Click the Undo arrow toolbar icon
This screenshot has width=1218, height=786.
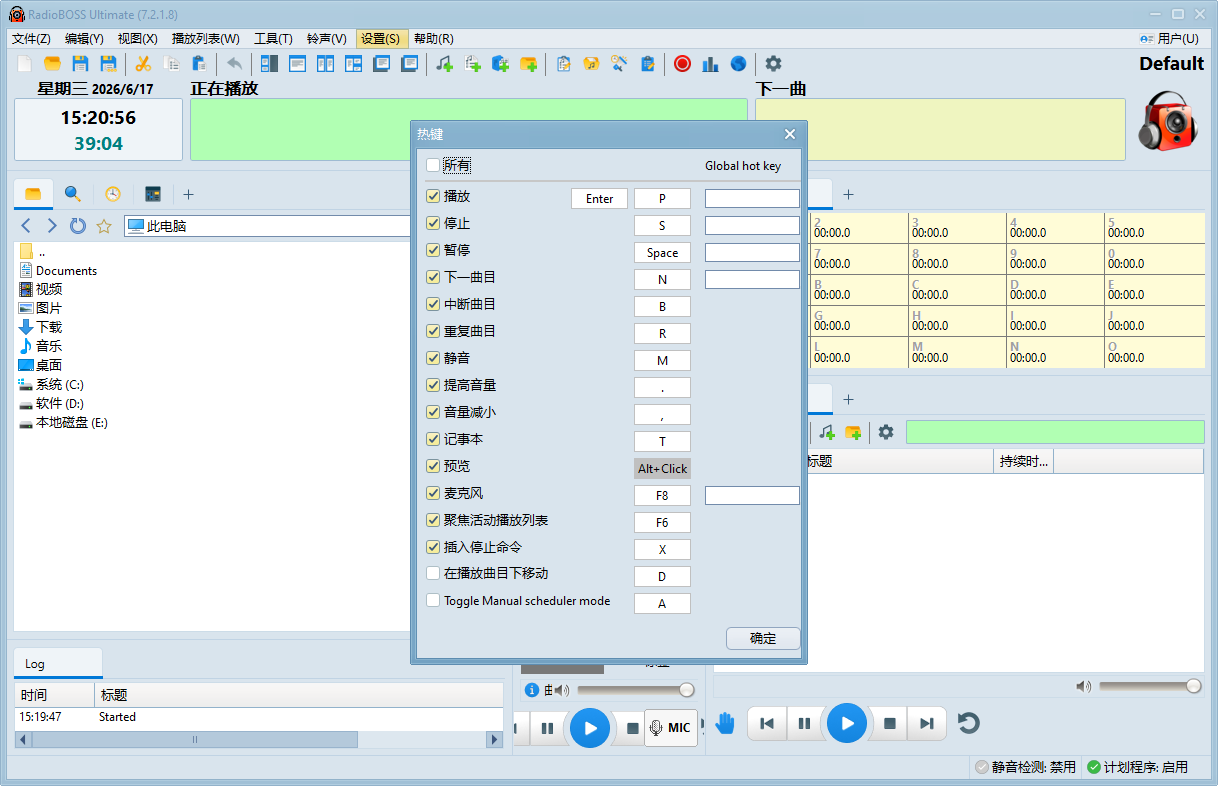coord(234,64)
